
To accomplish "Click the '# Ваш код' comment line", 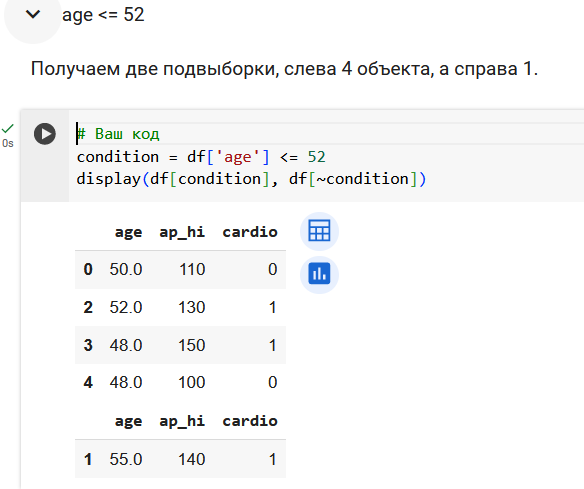I will [118, 134].
